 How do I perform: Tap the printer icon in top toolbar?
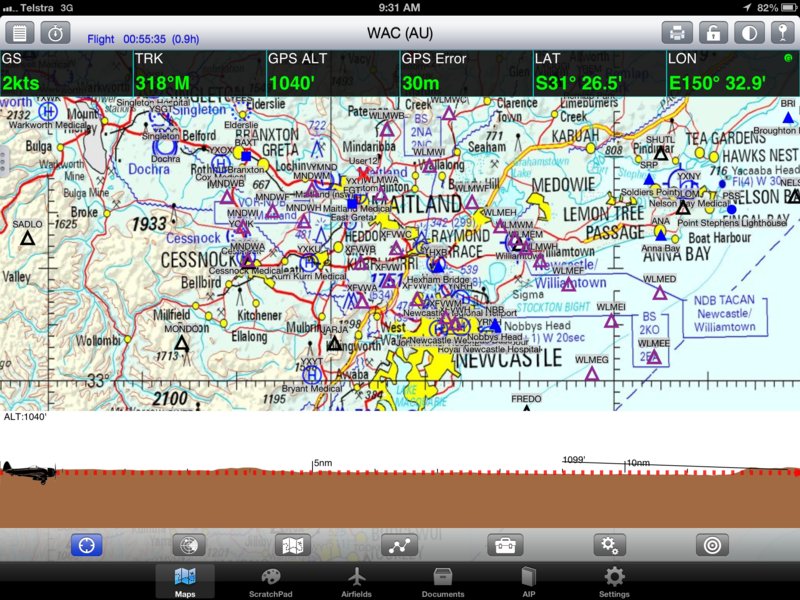677,33
